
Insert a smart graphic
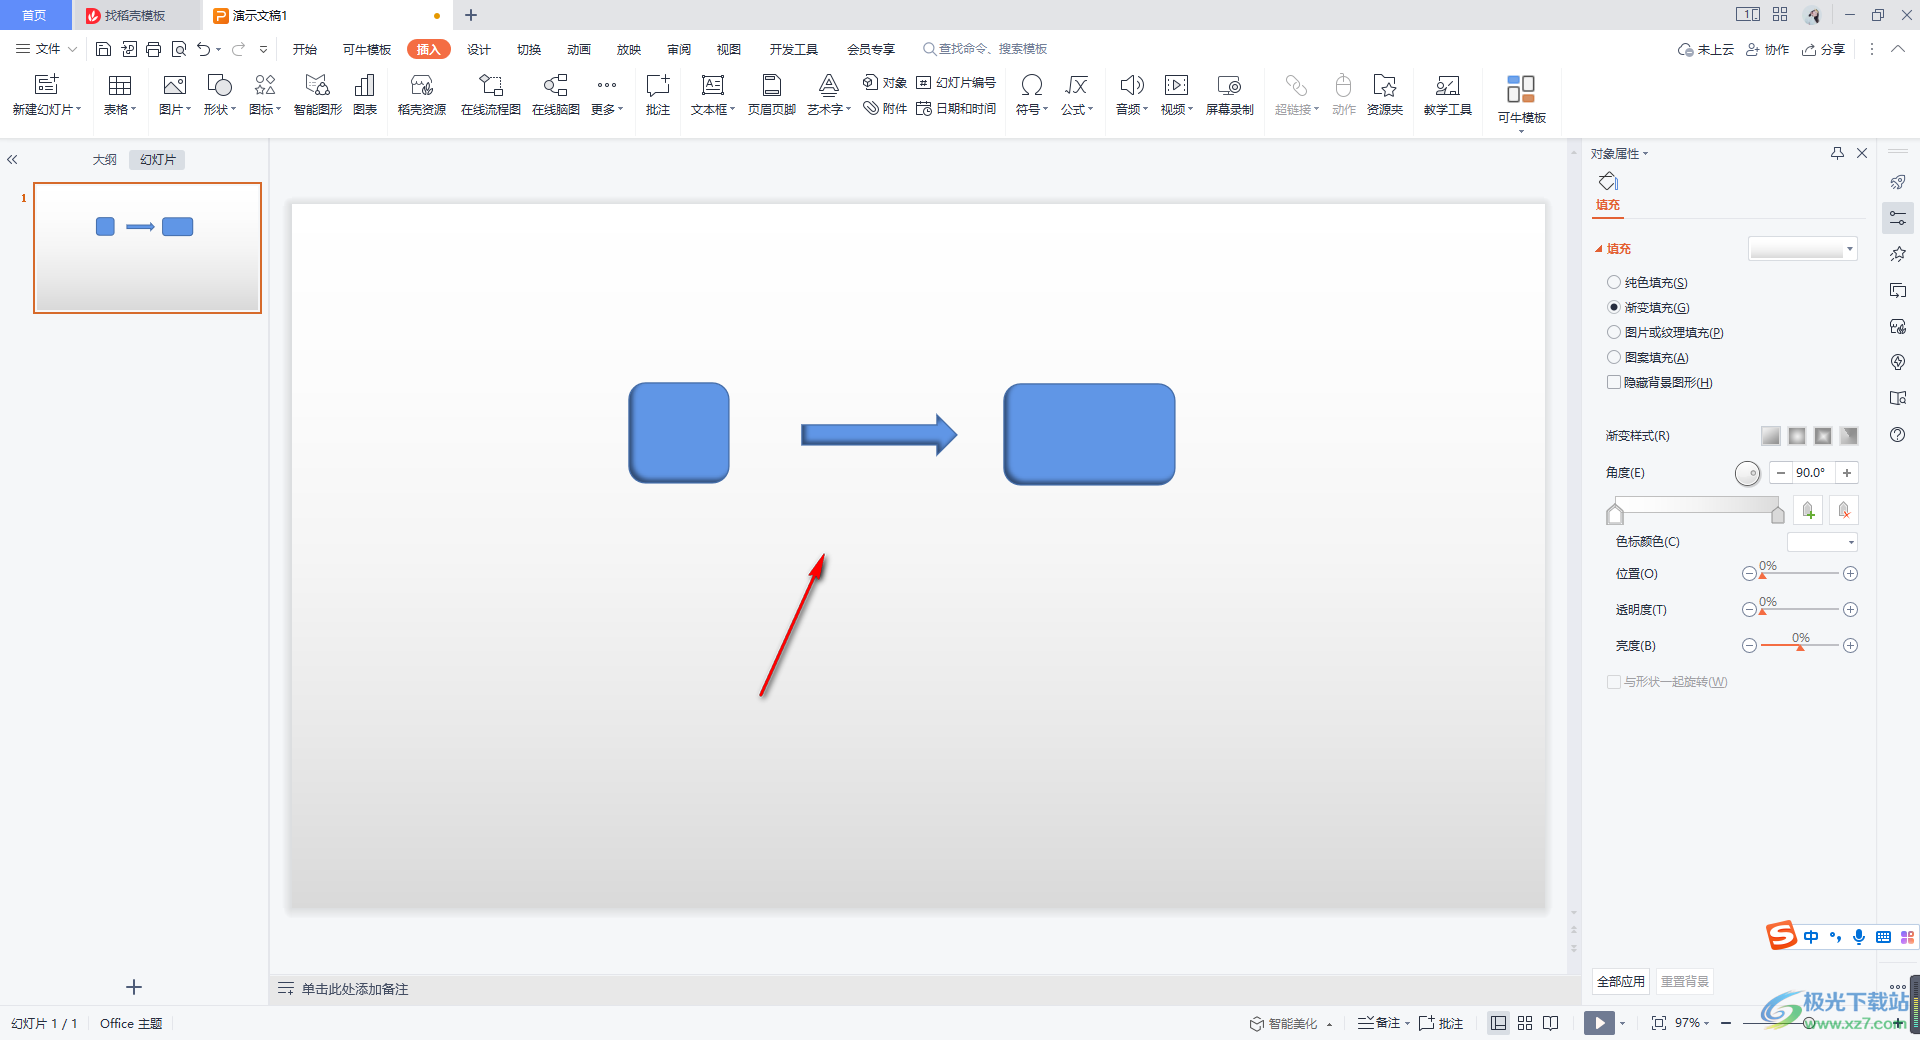click(318, 95)
